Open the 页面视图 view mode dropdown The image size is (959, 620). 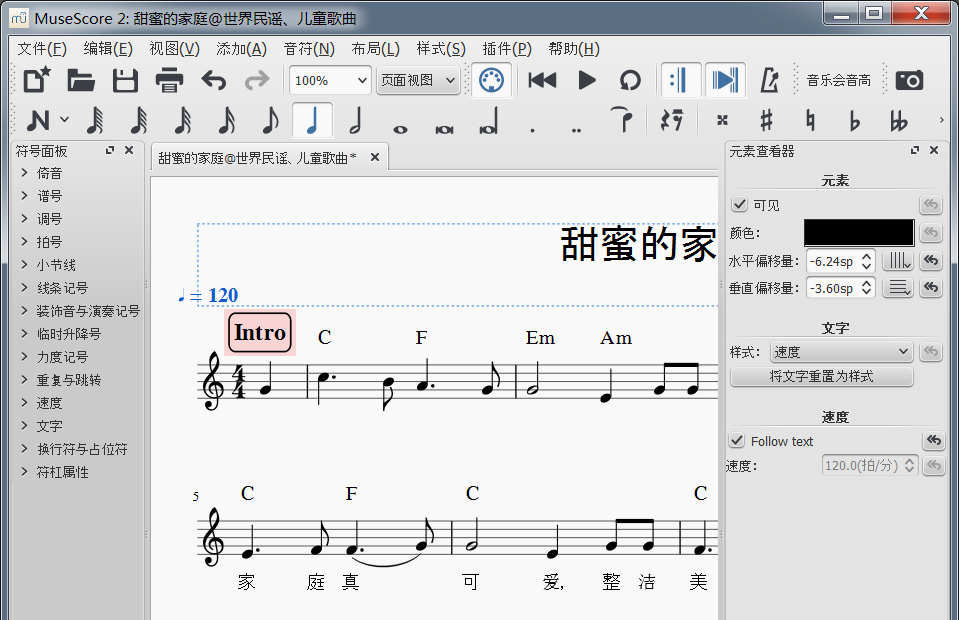point(418,80)
